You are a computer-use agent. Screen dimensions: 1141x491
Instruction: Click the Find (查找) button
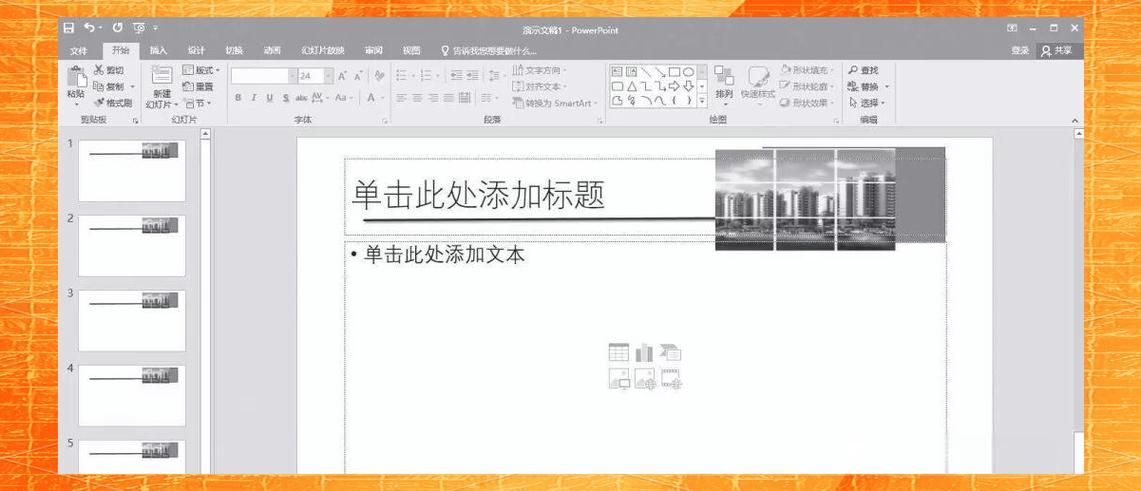tap(864, 70)
